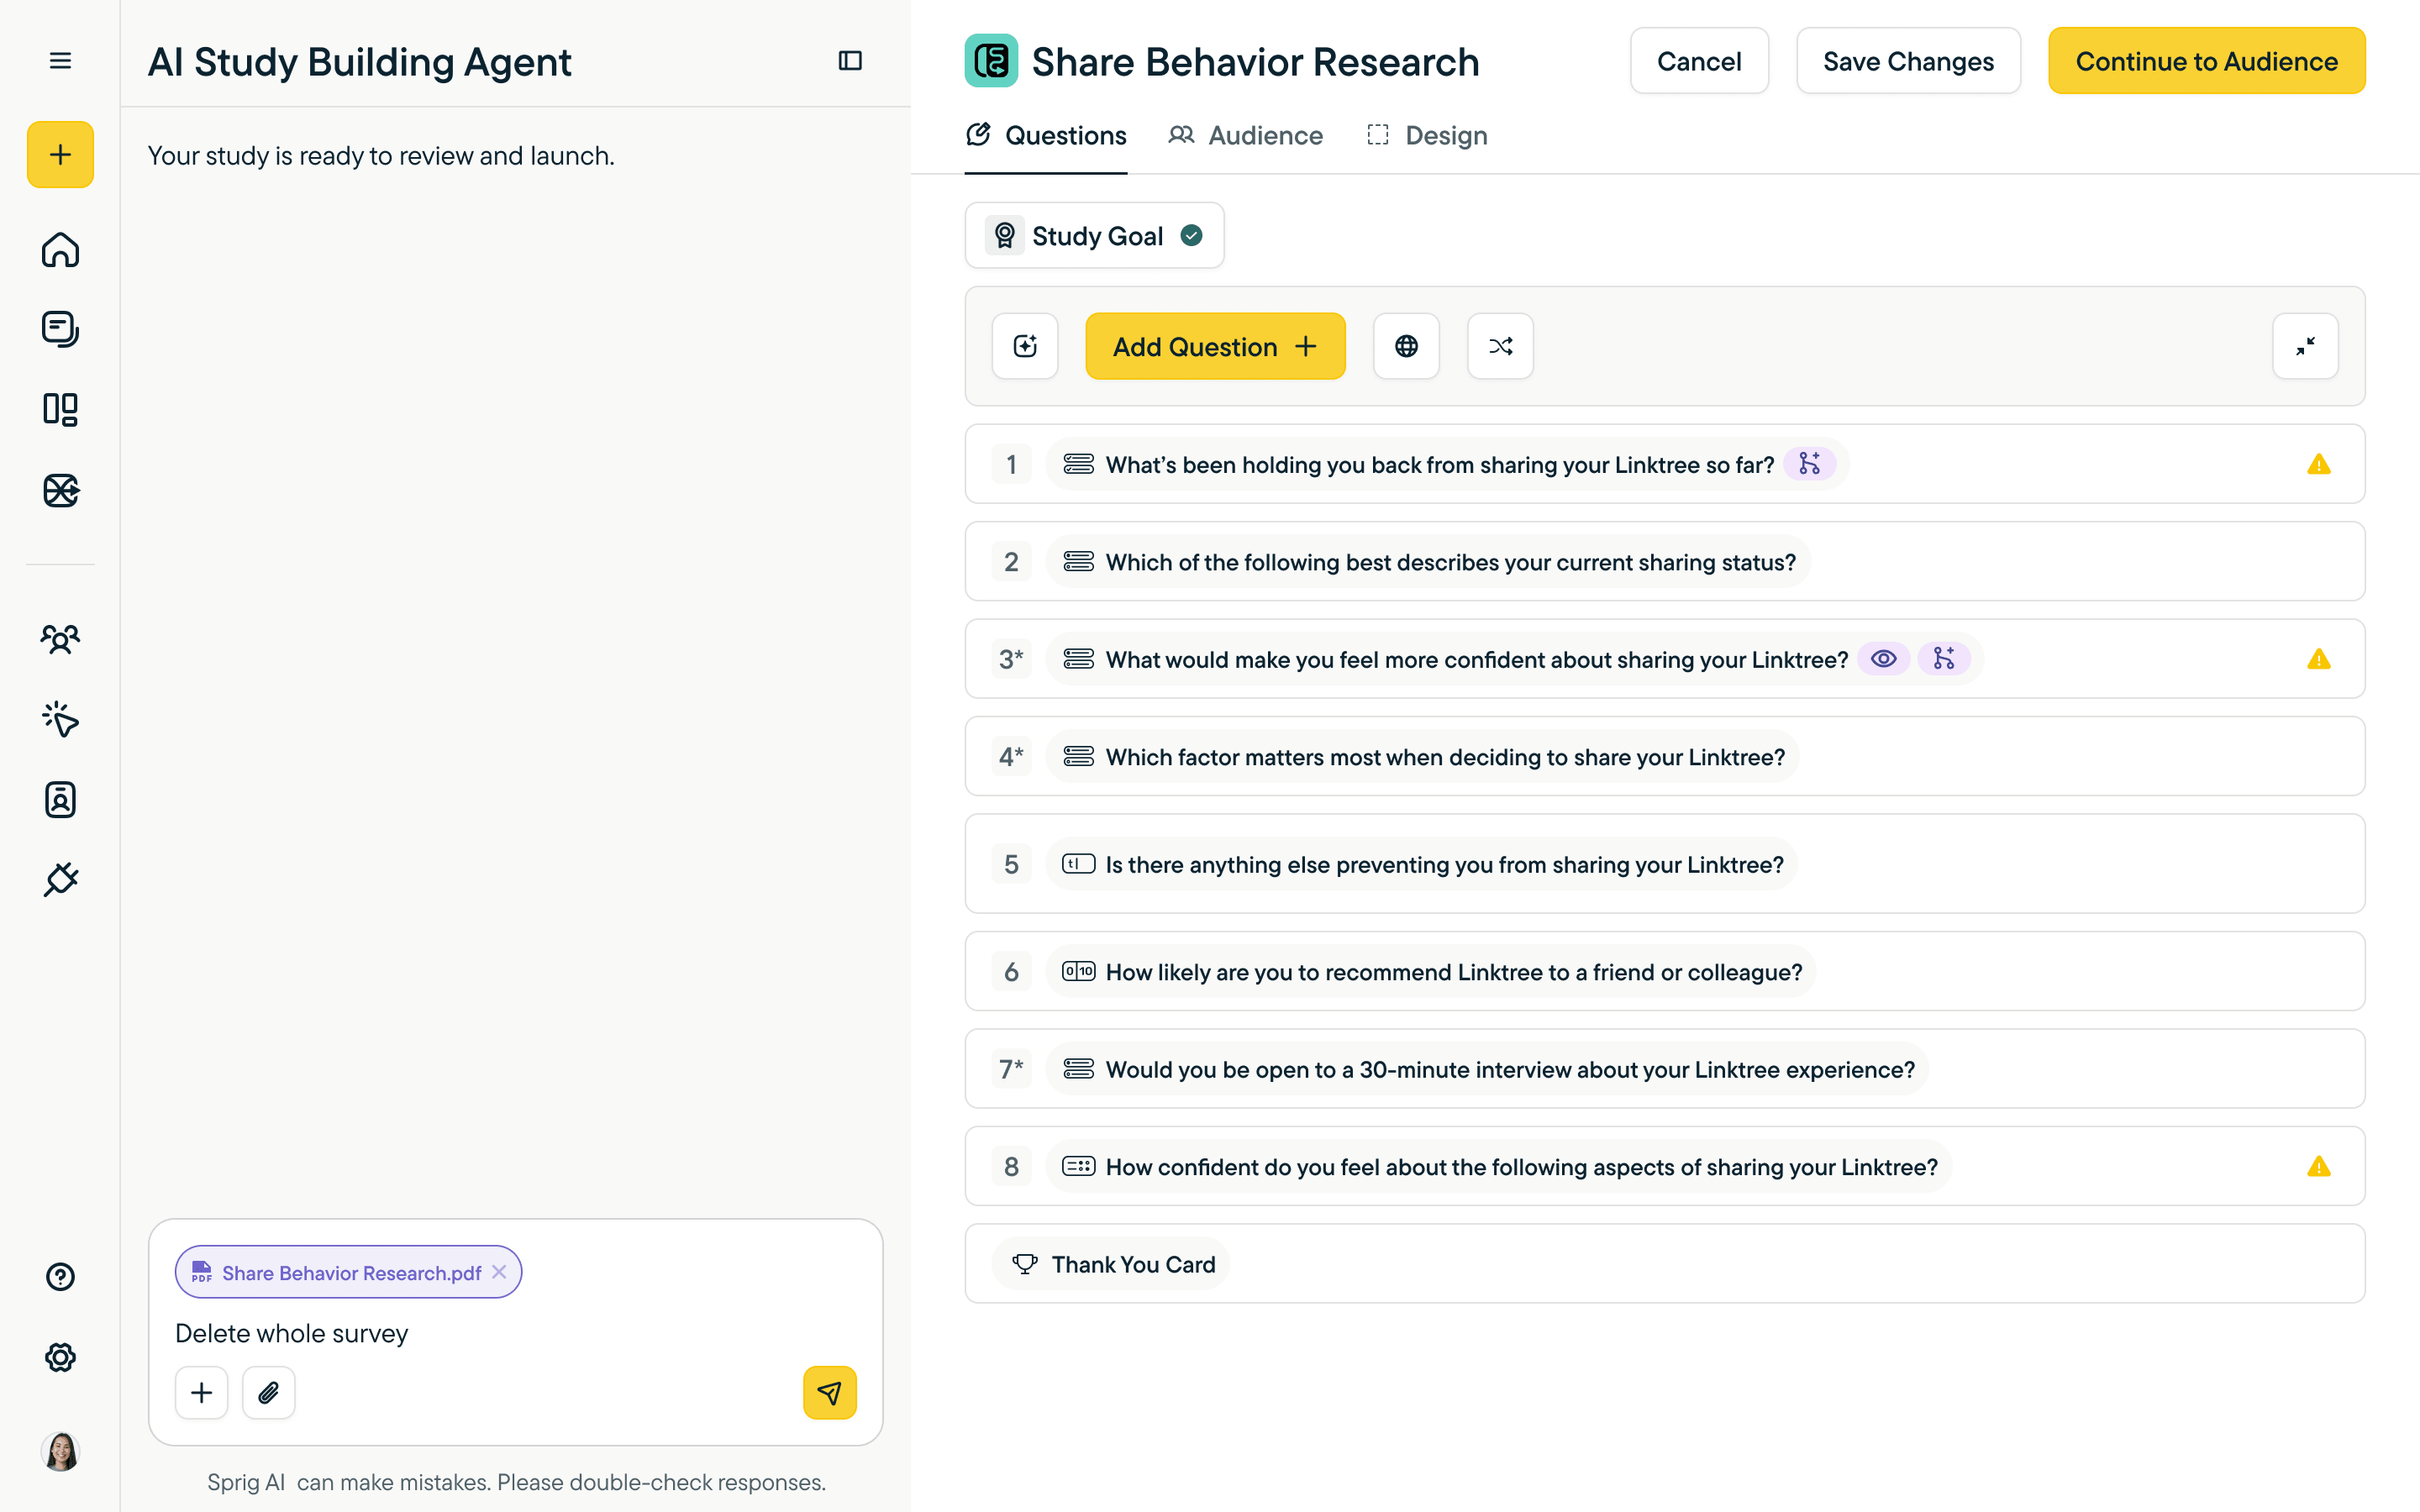Open the surveys chat icon in sidebar
2420x1512 pixels.
pyautogui.click(x=60, y=329)
